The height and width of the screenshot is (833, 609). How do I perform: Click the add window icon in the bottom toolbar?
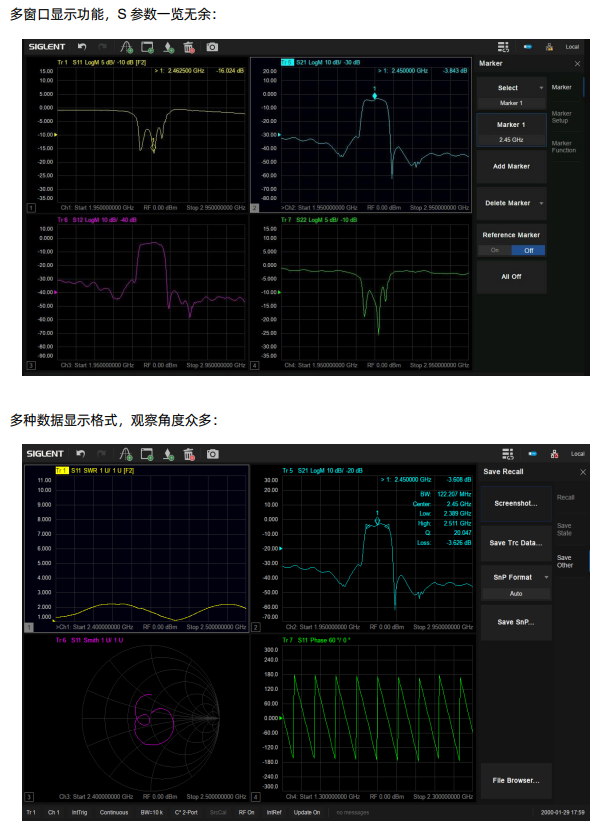pos(147,454)
